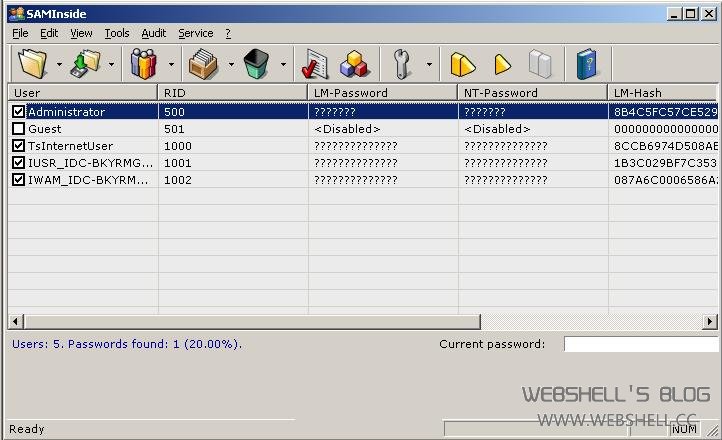
Task: Click the colorful users group icon
Action: pyautogui.click(x=144, y=64)
